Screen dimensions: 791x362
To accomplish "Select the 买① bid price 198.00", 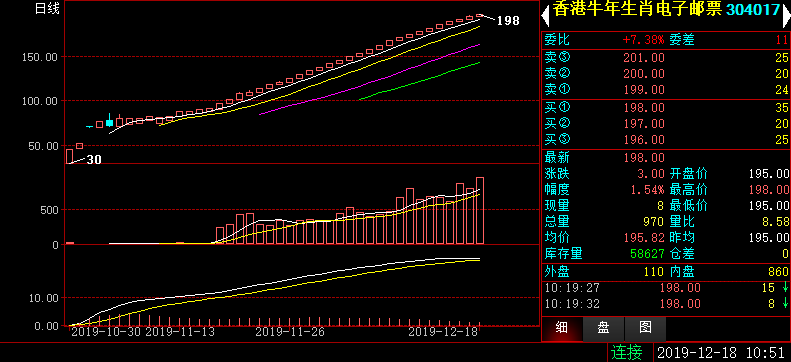I will click(x=644, y=107).
